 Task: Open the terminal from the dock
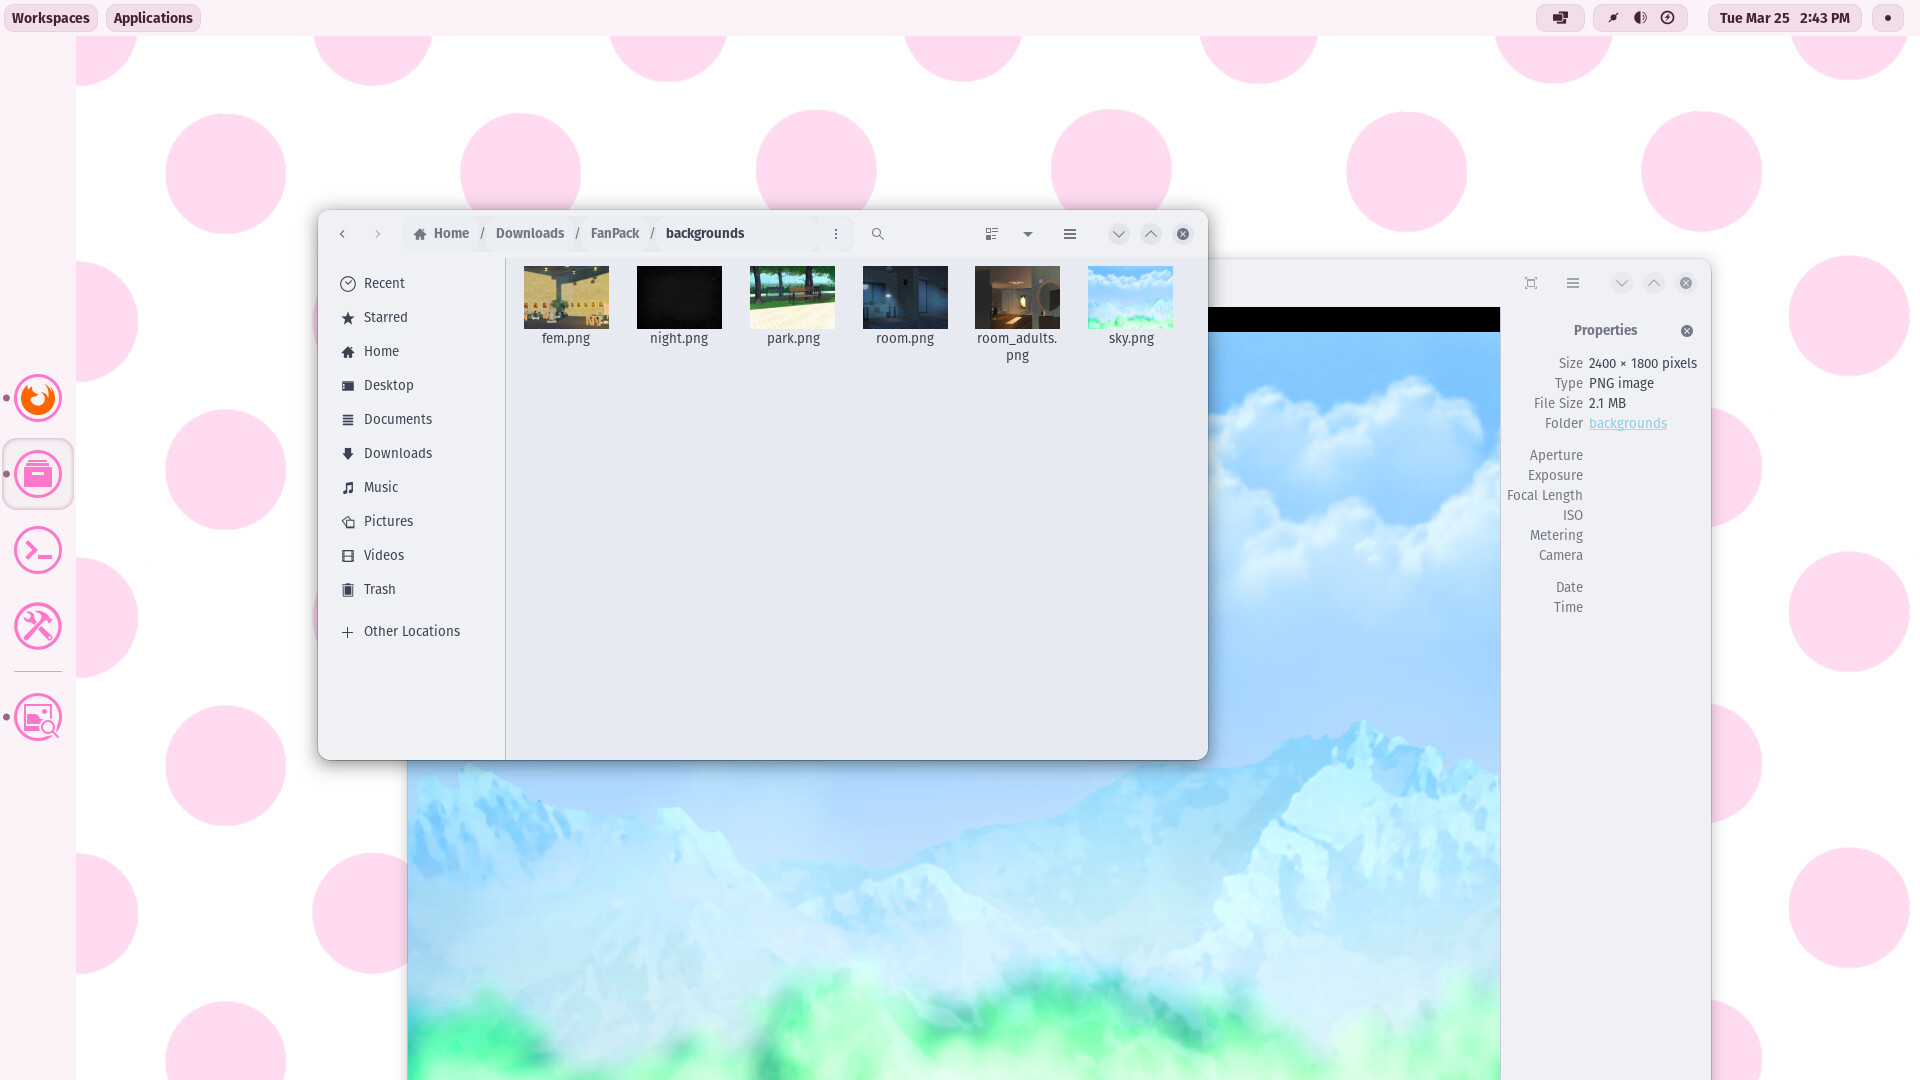click(x=37, y=549)
